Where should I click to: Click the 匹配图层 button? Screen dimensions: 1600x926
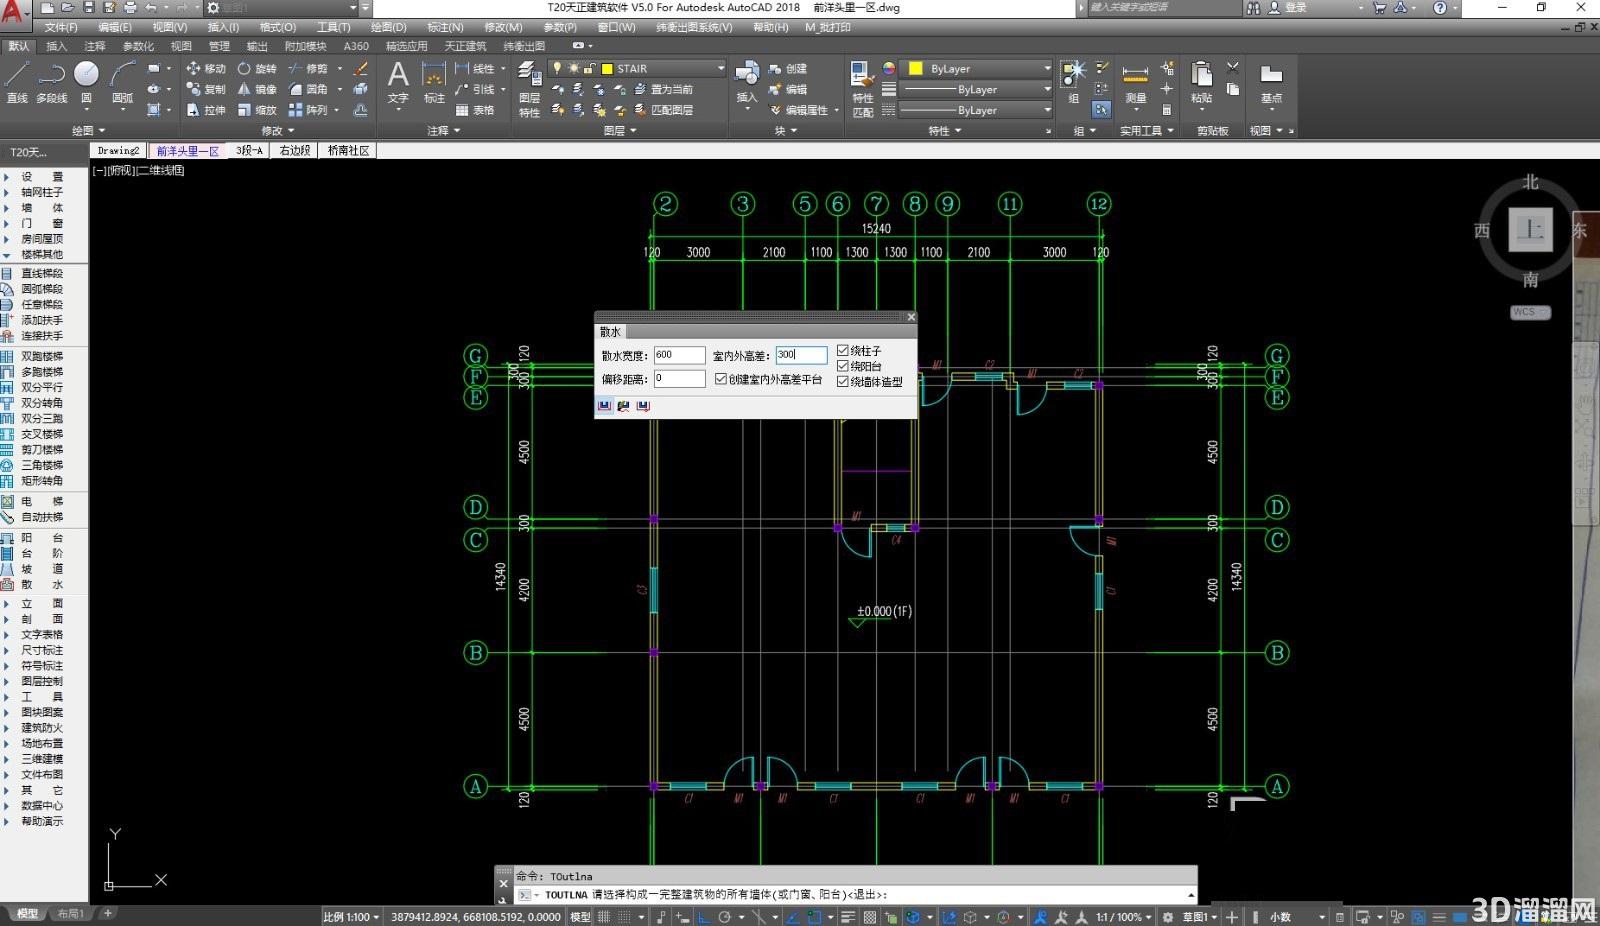pyautogui.click(x=664, y=110)
